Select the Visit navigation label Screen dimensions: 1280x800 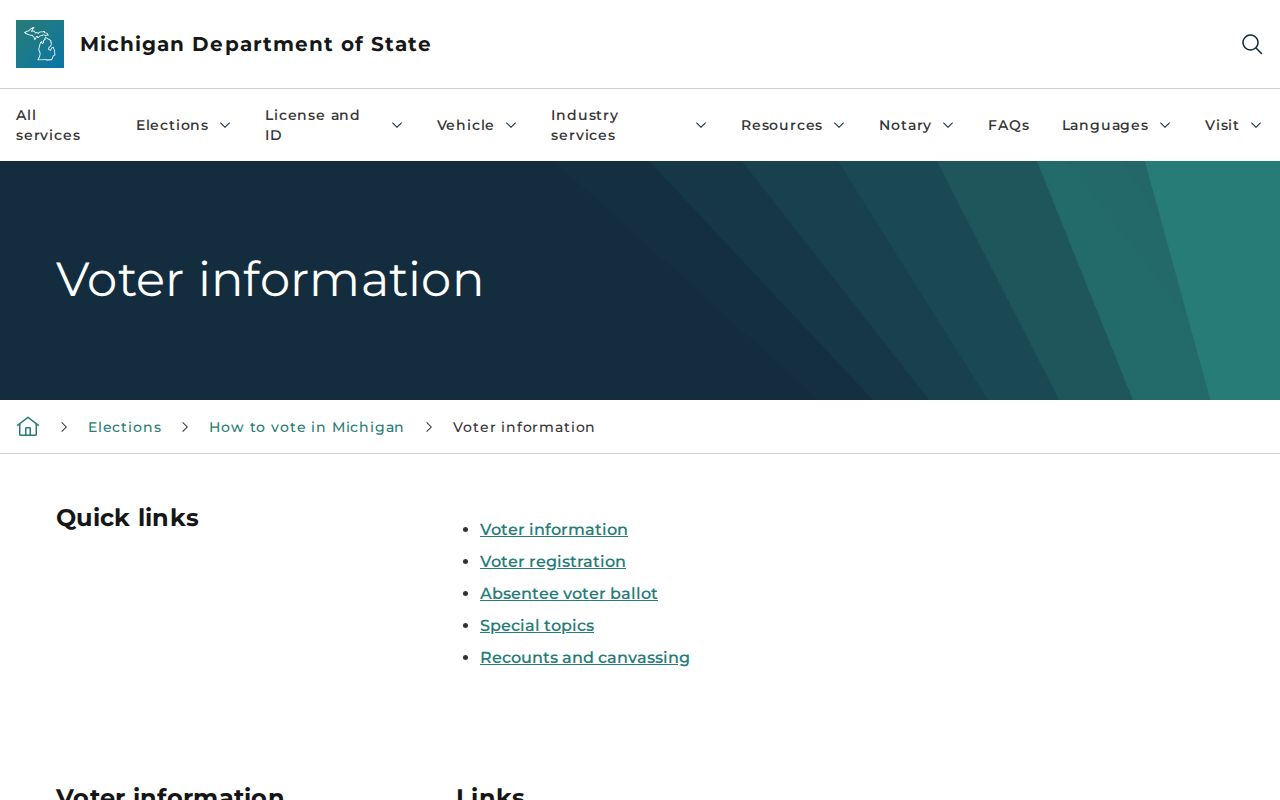coord(1222,125)
